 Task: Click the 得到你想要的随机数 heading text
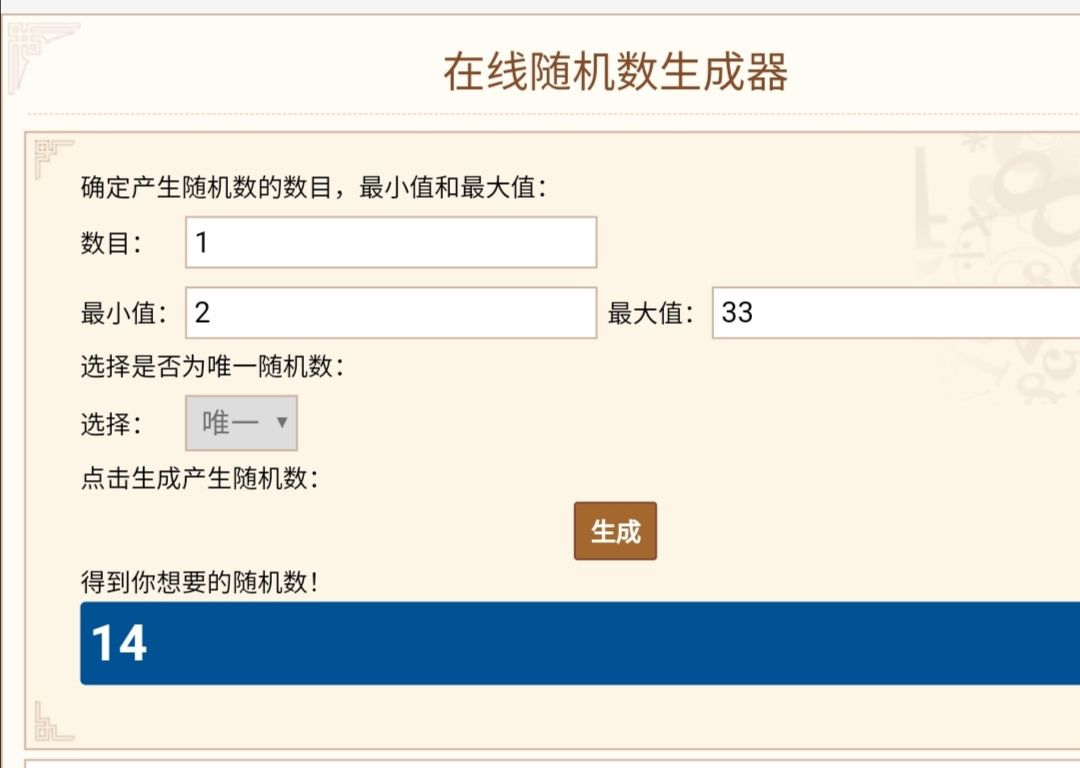point(199,582)
